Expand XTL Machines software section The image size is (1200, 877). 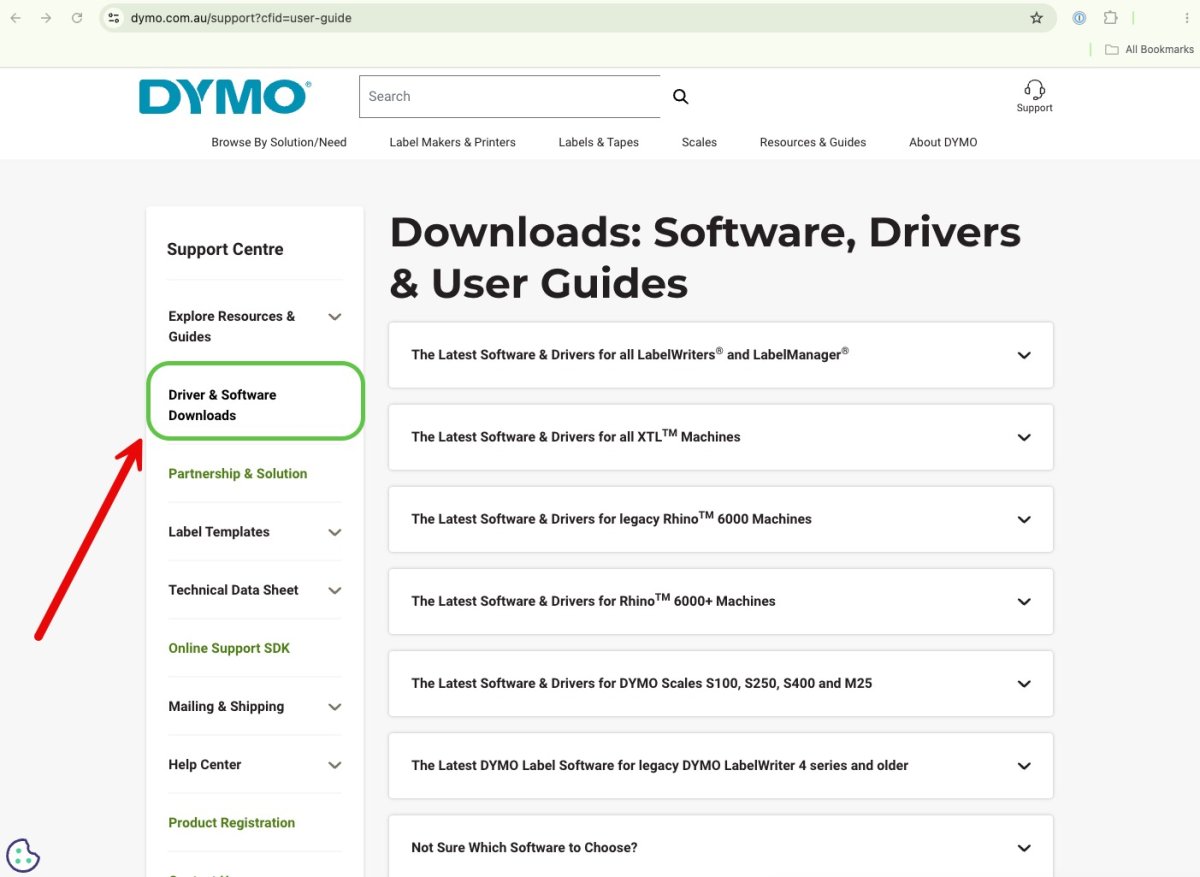point(721,437)
